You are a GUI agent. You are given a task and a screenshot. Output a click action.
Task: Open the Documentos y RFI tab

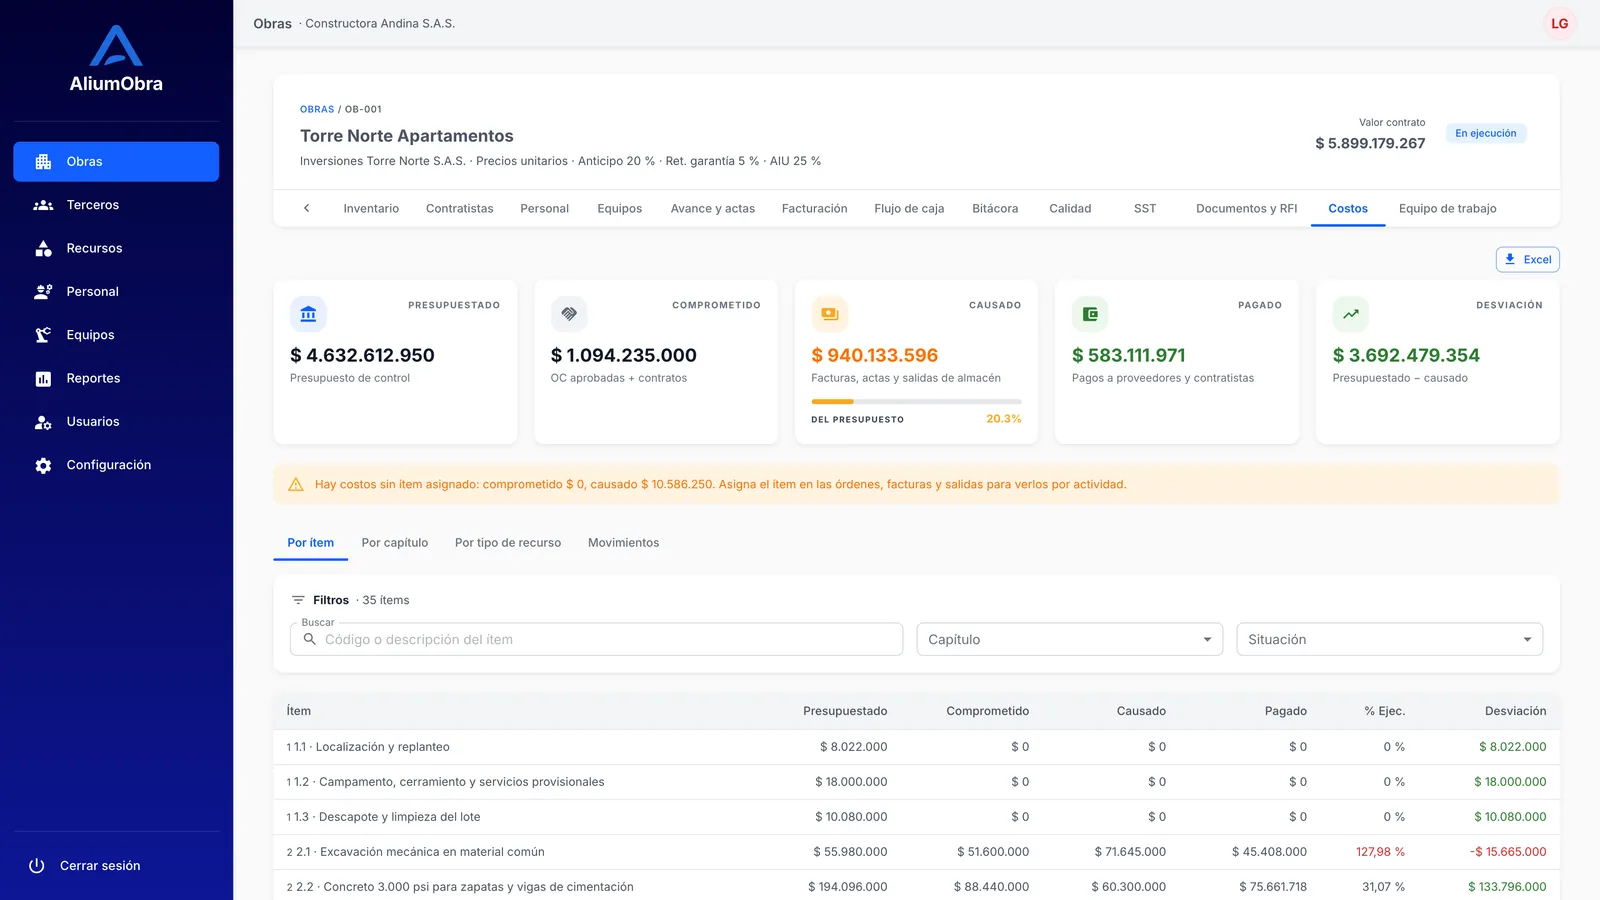pos(1246,209)
